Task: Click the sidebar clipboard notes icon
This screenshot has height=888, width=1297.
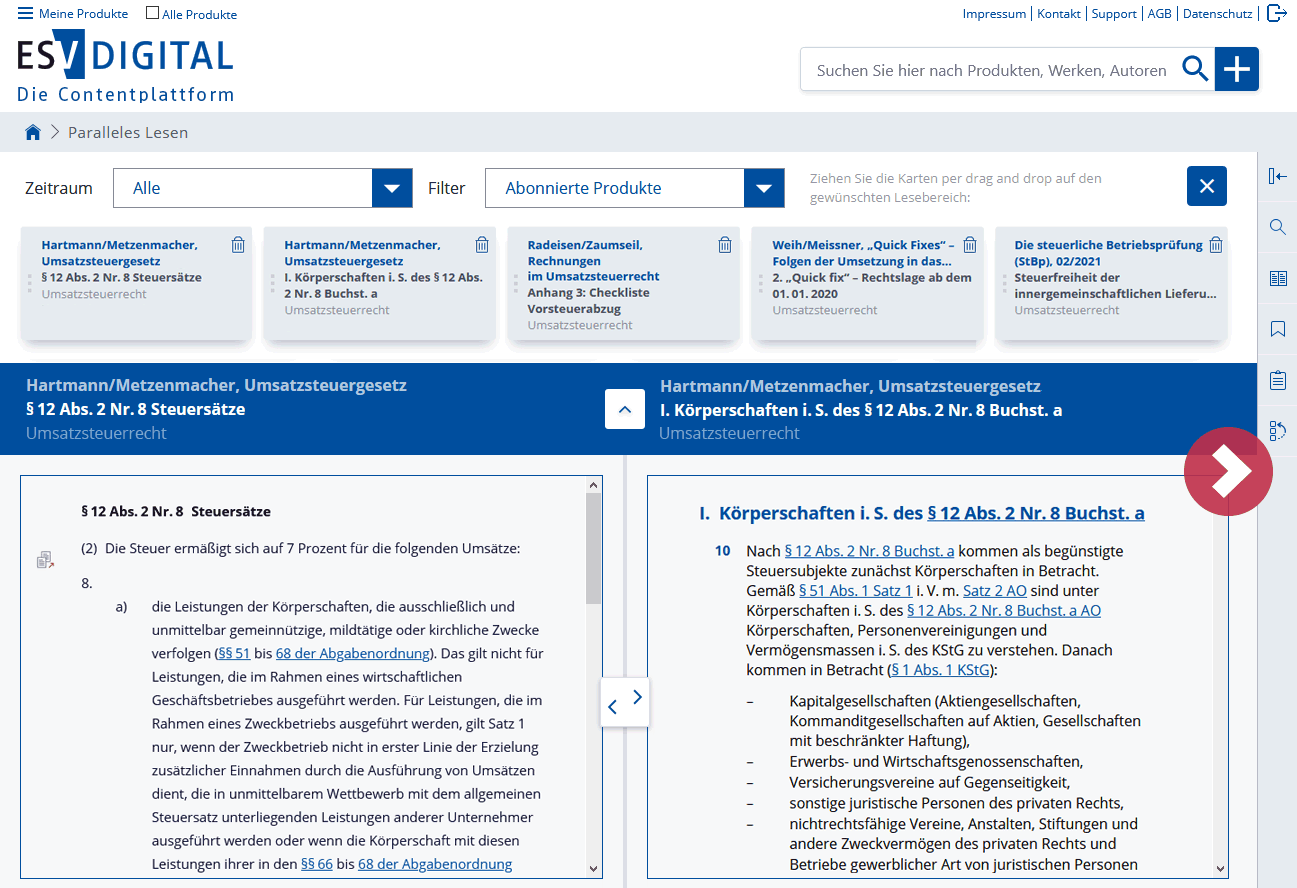Action: [x=1277, y=380]
